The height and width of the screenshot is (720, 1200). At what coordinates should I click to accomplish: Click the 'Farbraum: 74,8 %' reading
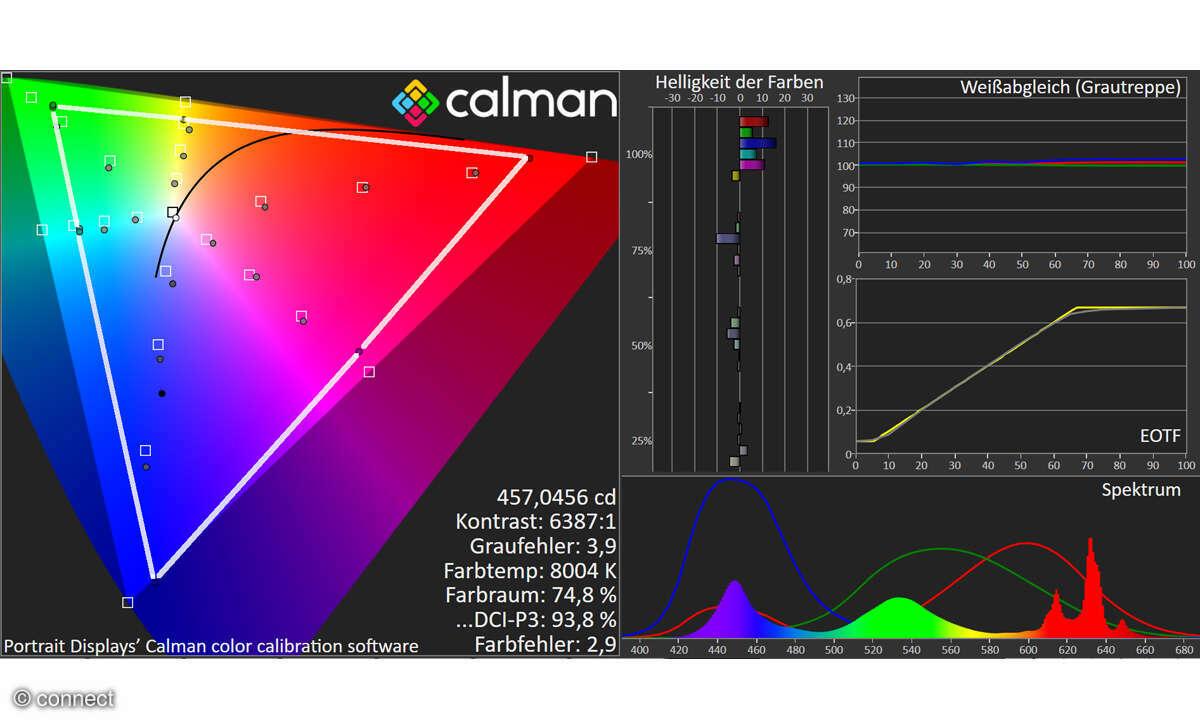point(532,595)
